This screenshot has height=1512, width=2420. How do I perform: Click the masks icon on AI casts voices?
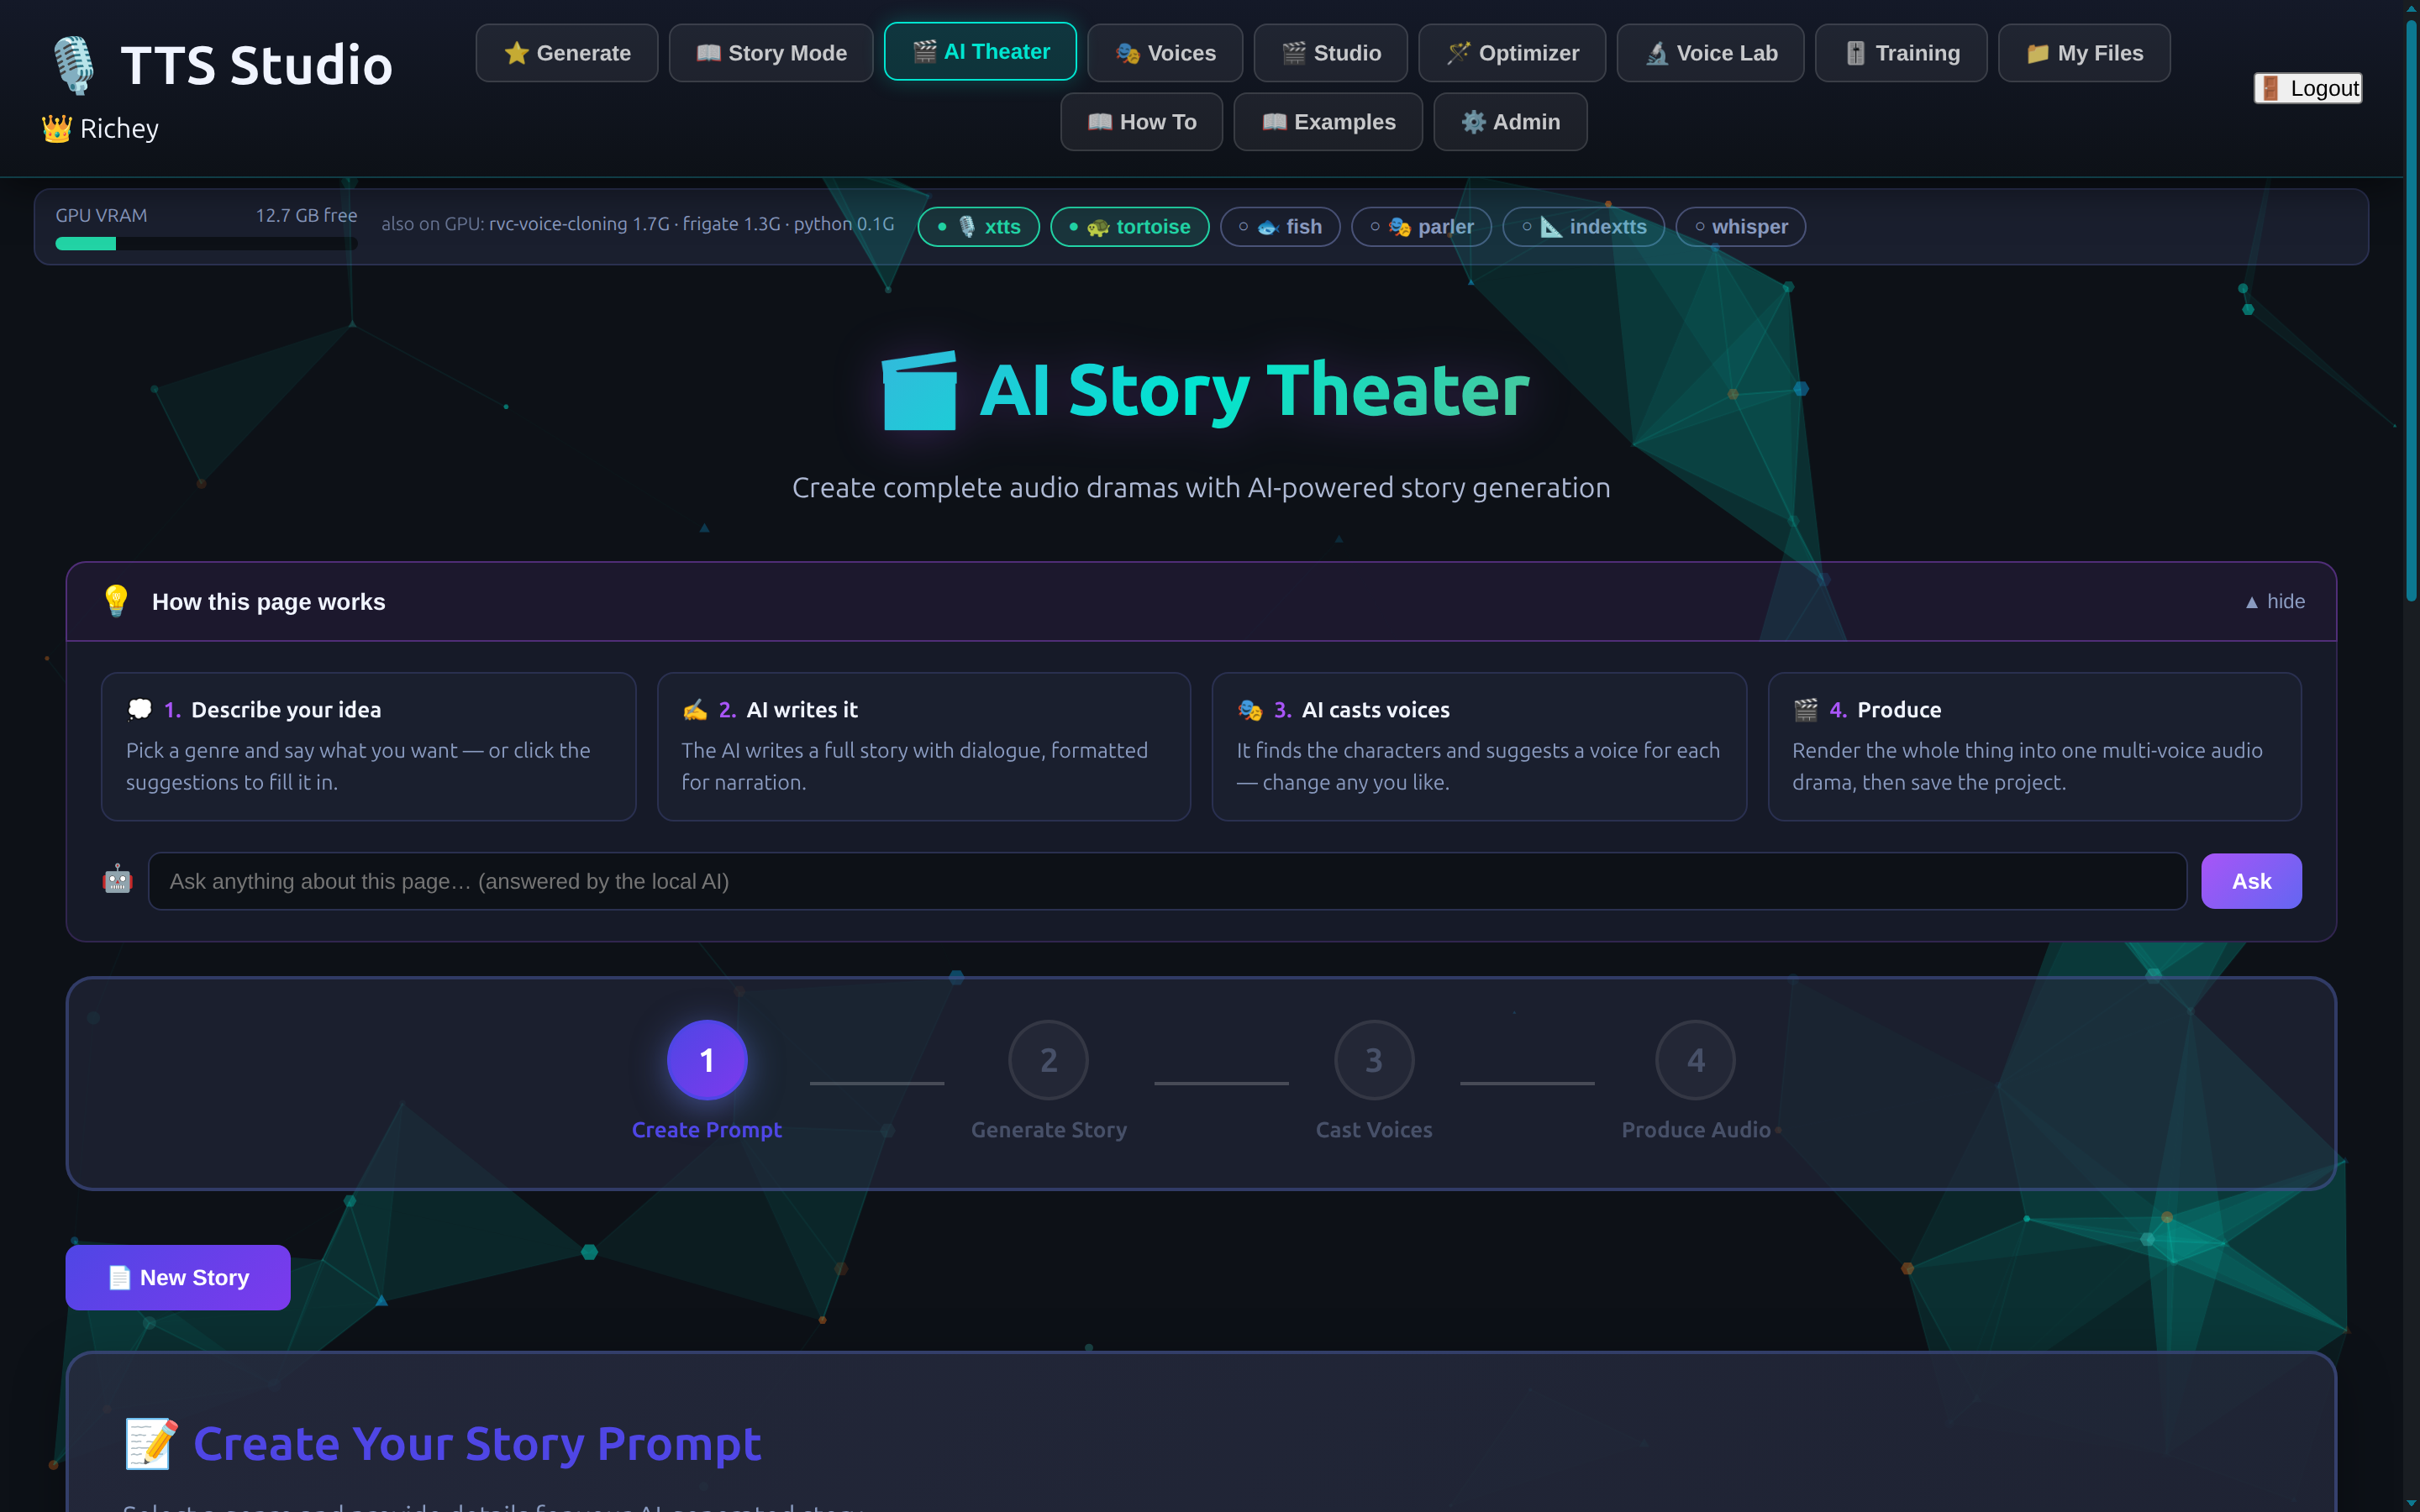pos(1250,710)
